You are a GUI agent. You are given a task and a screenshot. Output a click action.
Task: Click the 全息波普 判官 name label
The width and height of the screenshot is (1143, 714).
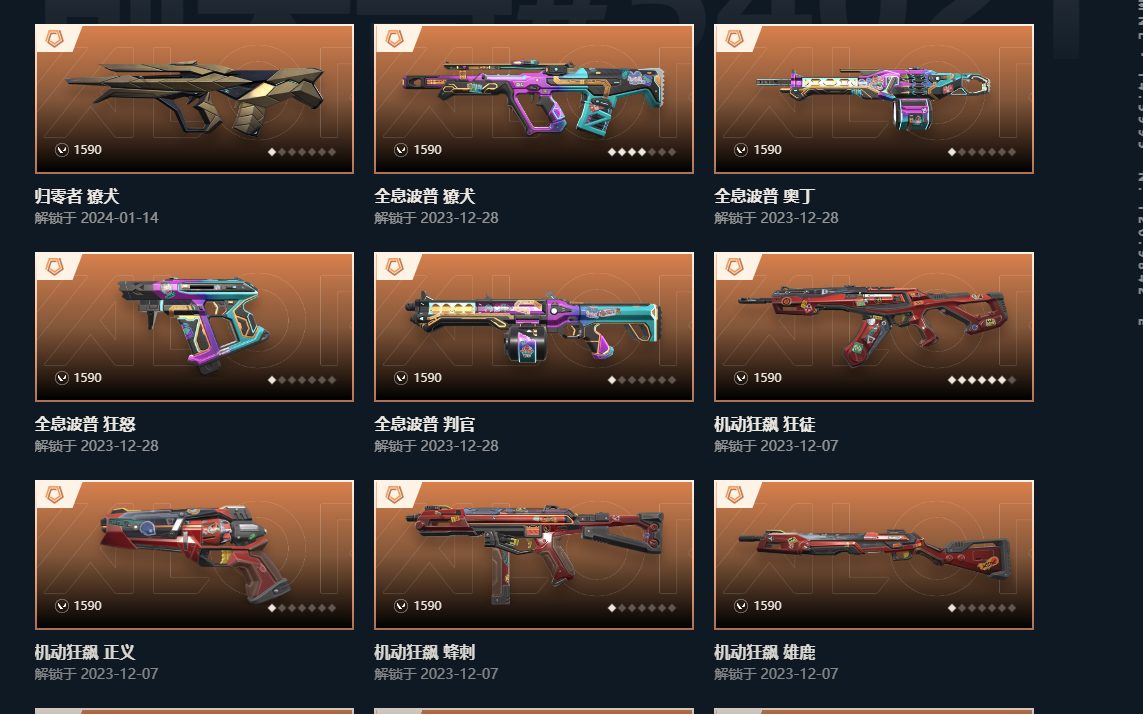point(425,424)
